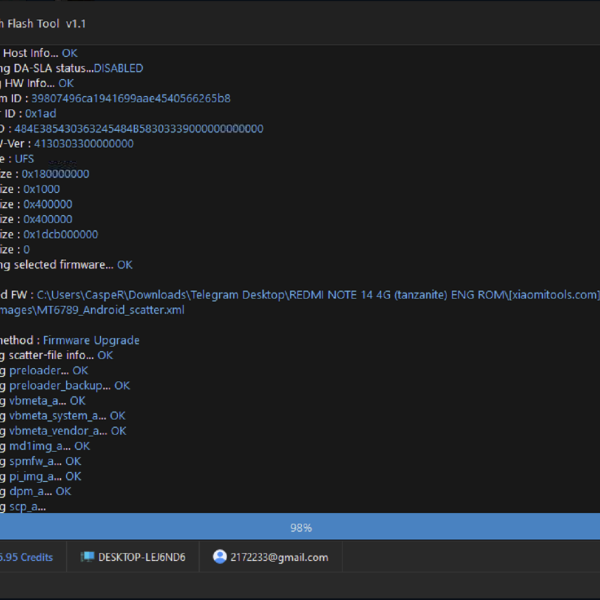Viewport: 600px width, 600px height.
Task: Click the scatter-file info OK line
Action: pos(57,355)
